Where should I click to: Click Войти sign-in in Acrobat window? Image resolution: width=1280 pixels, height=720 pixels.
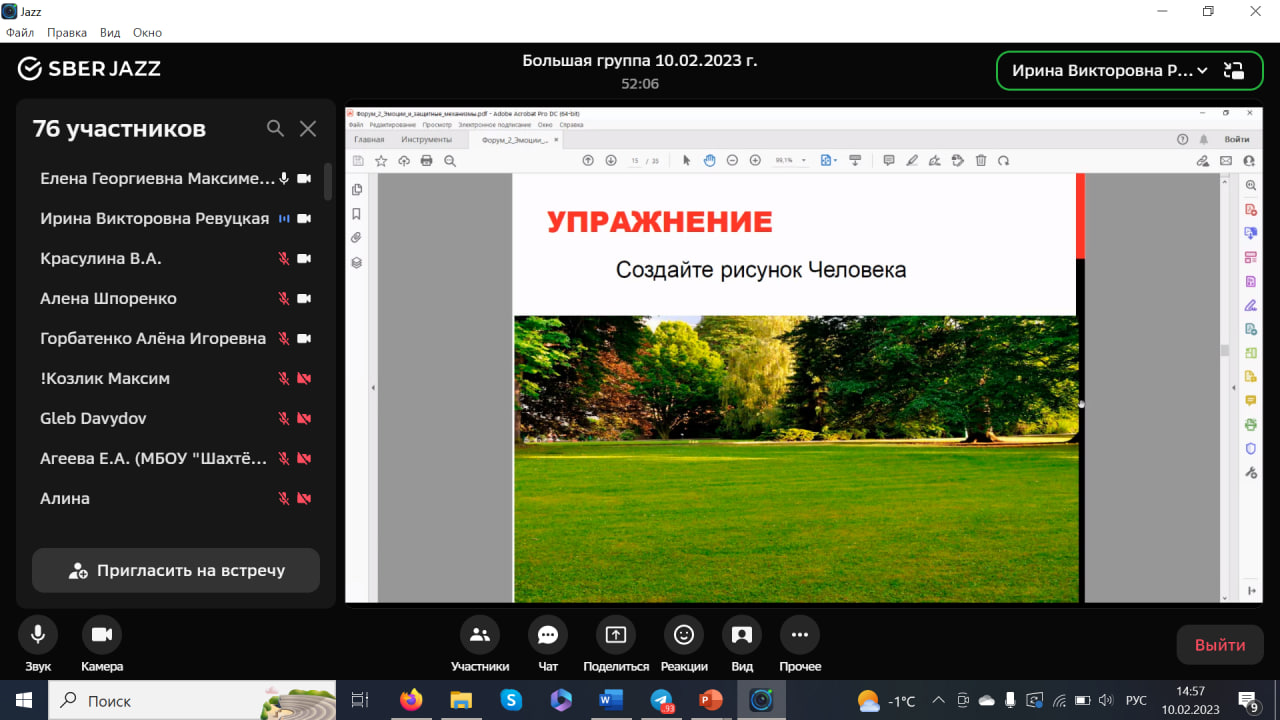[x=1236, y=140]
